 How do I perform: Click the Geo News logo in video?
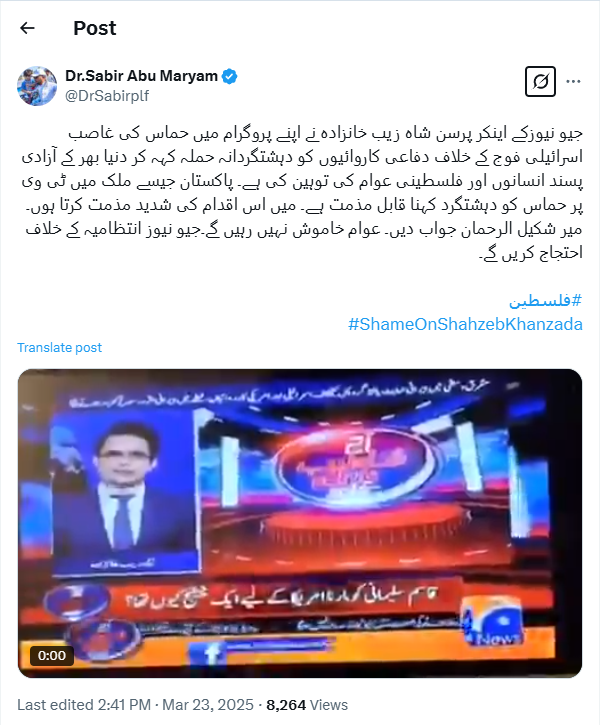[x=492, y=621]
